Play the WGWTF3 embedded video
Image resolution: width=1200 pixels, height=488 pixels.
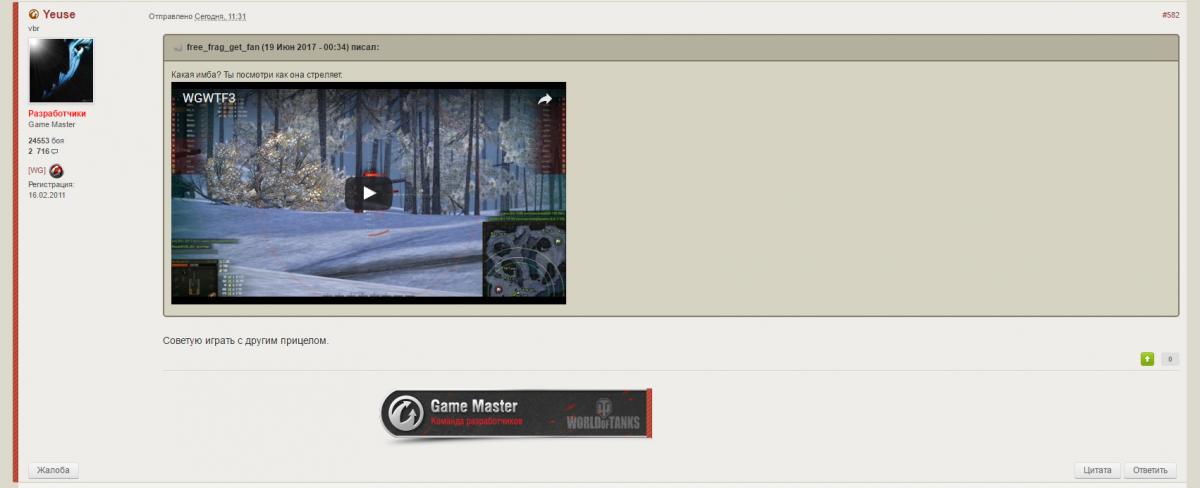(x=368, y=193)
